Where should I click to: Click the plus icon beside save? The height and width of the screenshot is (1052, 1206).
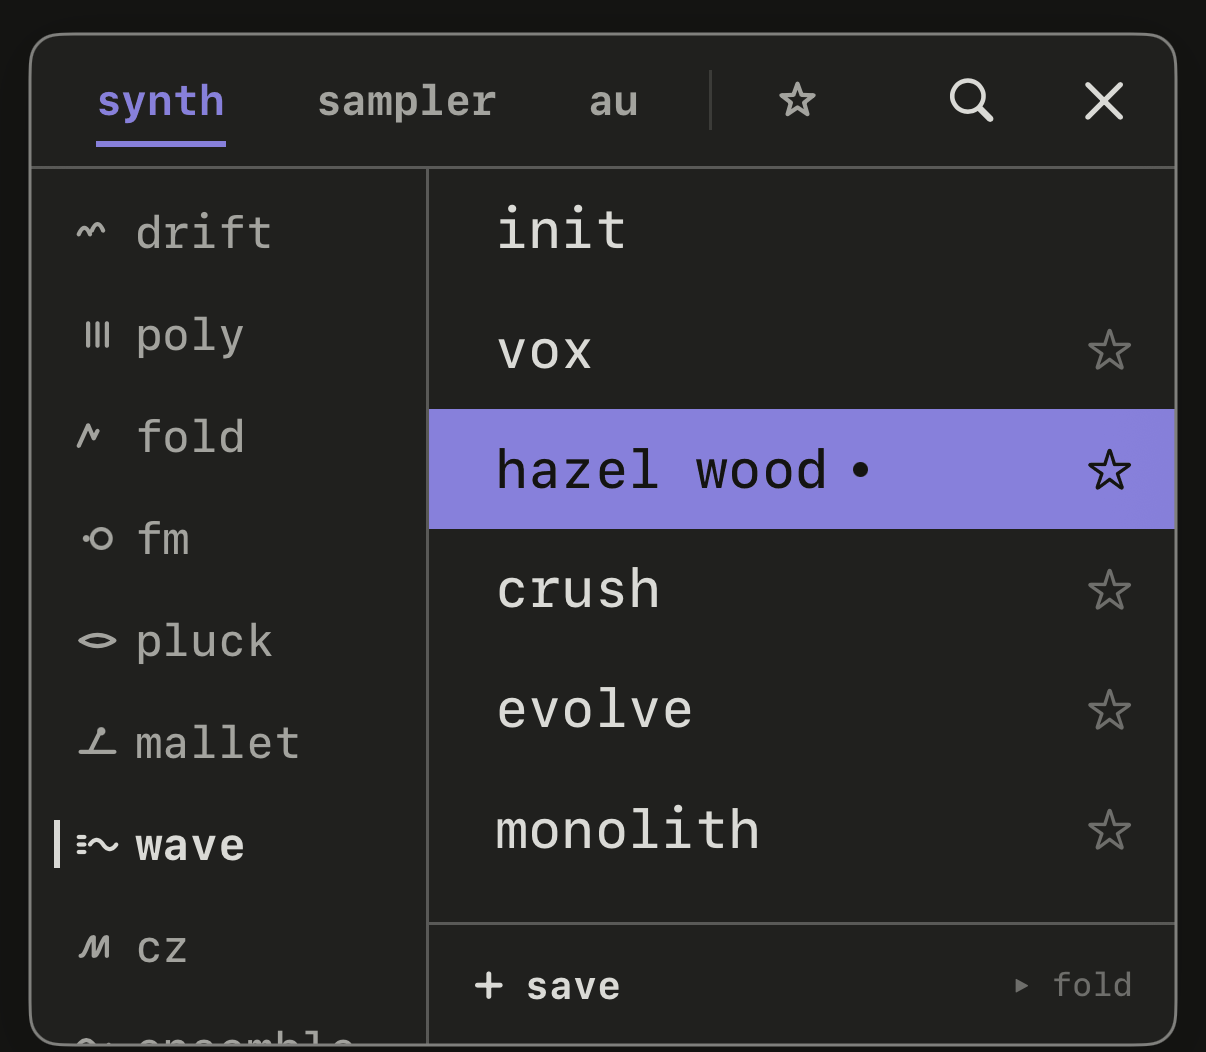488,985
